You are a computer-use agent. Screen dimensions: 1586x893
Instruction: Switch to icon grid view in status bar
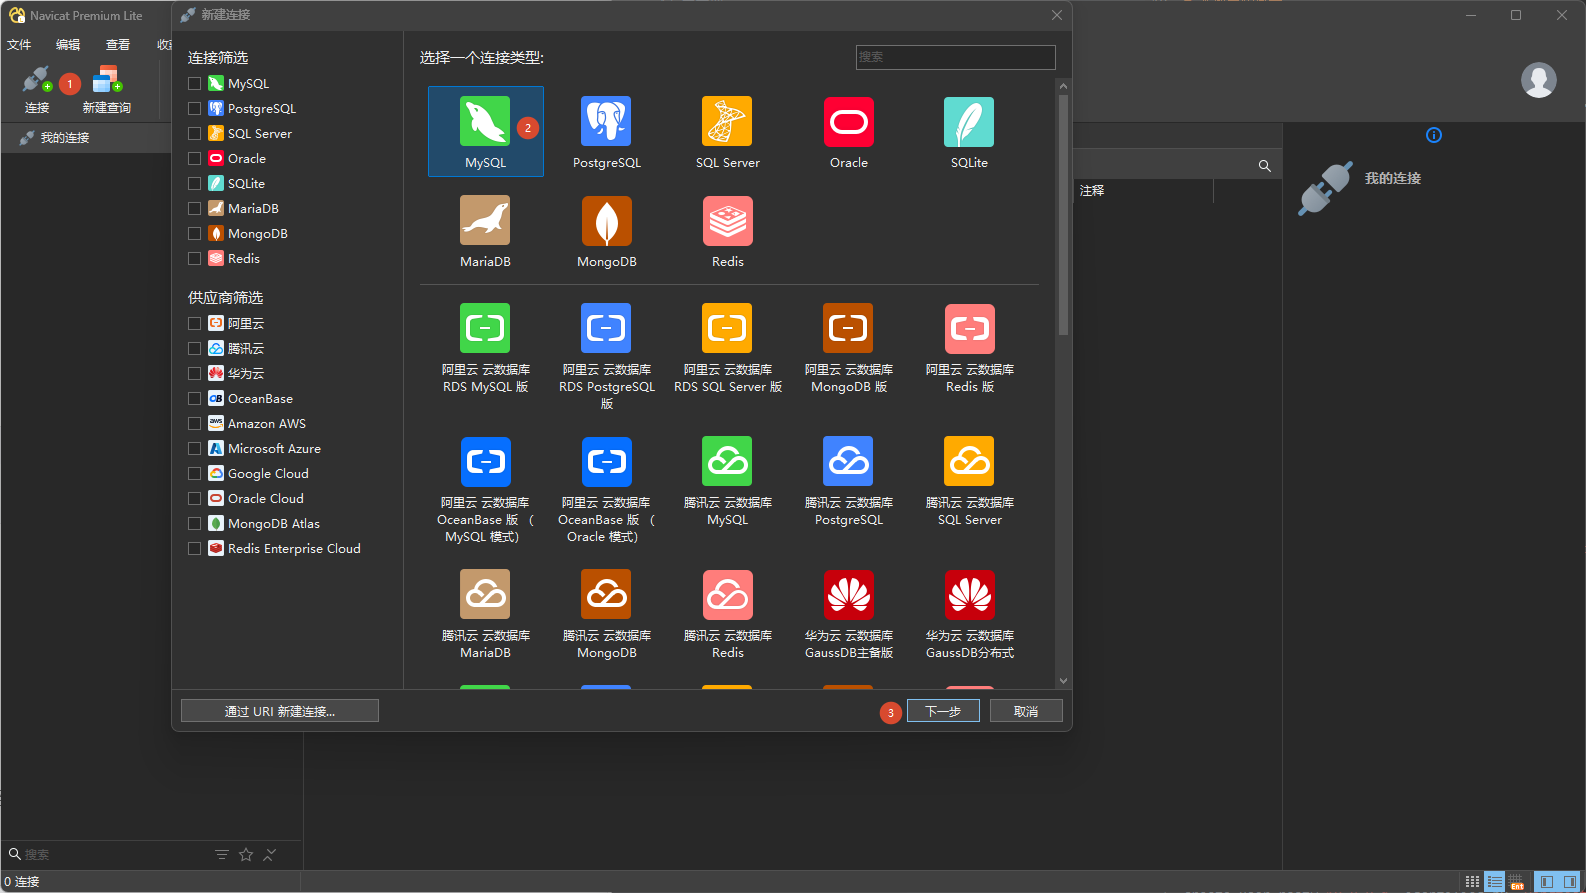(x=1472, y=882)
